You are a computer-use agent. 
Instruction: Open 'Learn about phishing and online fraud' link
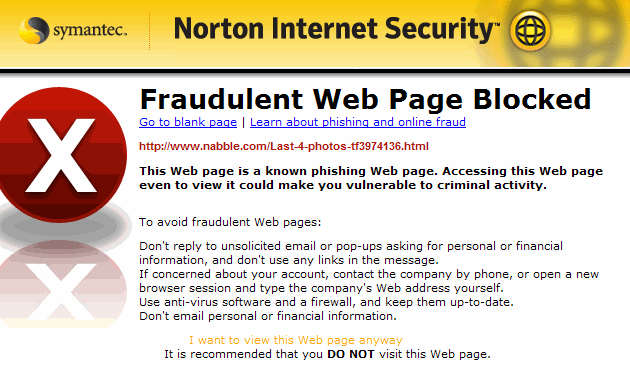click(358, 122)
